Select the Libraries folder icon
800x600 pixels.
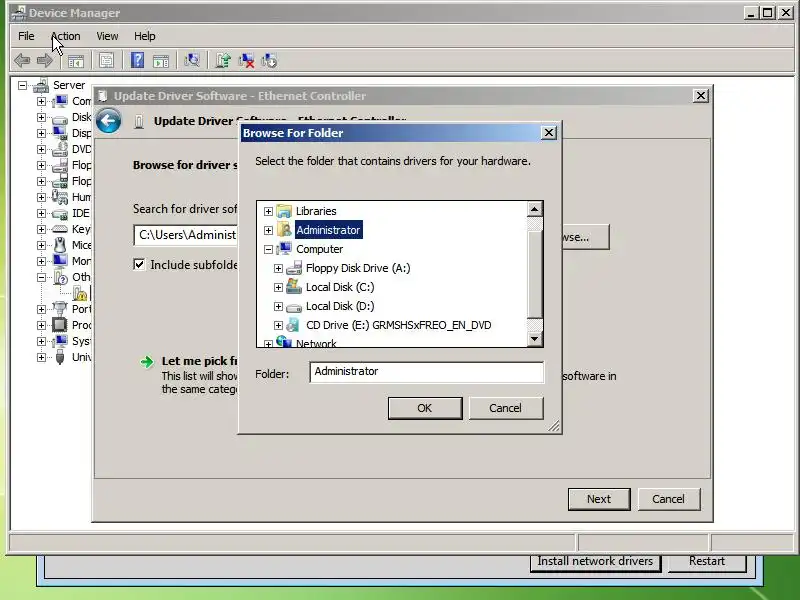284,211
